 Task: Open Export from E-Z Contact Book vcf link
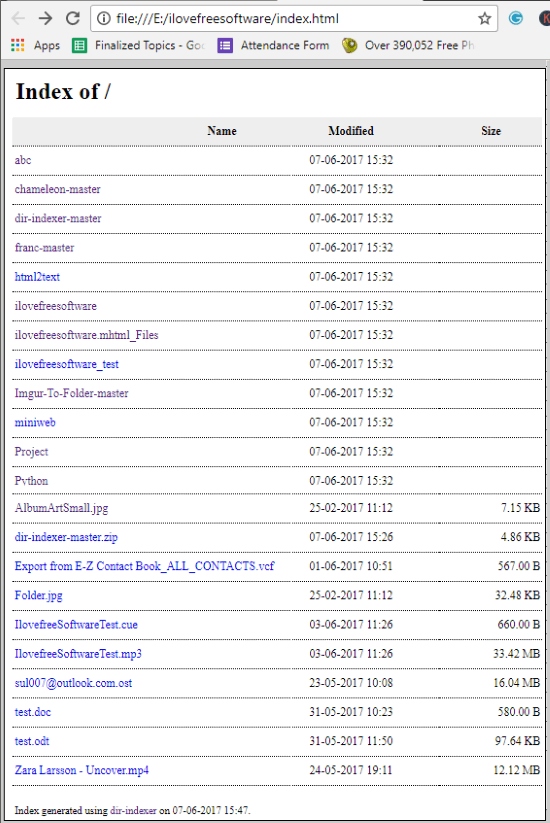coord(144,566)
